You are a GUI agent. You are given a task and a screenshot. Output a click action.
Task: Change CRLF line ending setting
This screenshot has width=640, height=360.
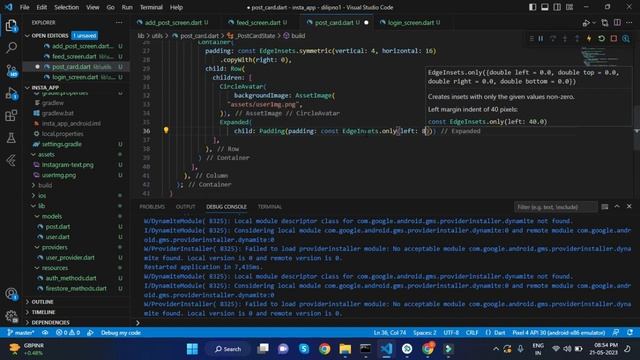pyautogui.click(x=472, y=333)
